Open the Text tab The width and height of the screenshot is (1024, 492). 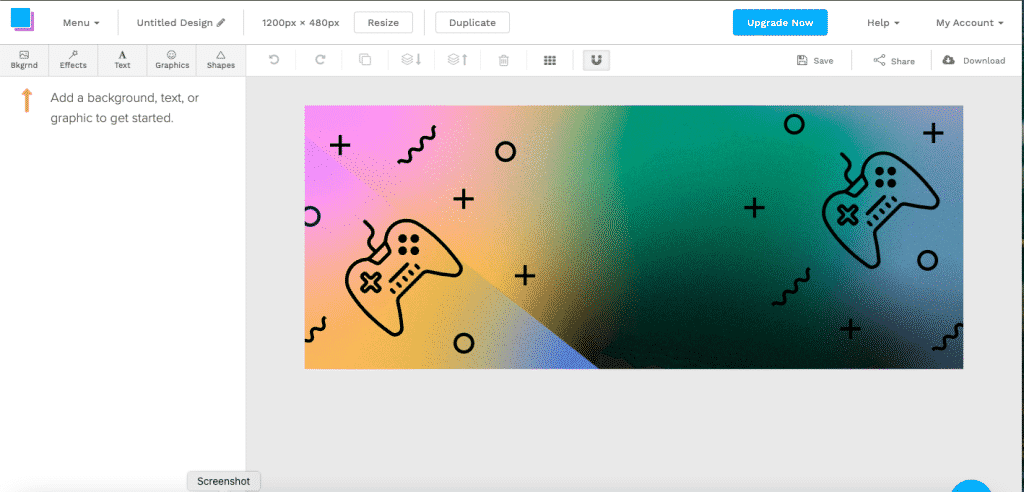[x=122, y=60]
